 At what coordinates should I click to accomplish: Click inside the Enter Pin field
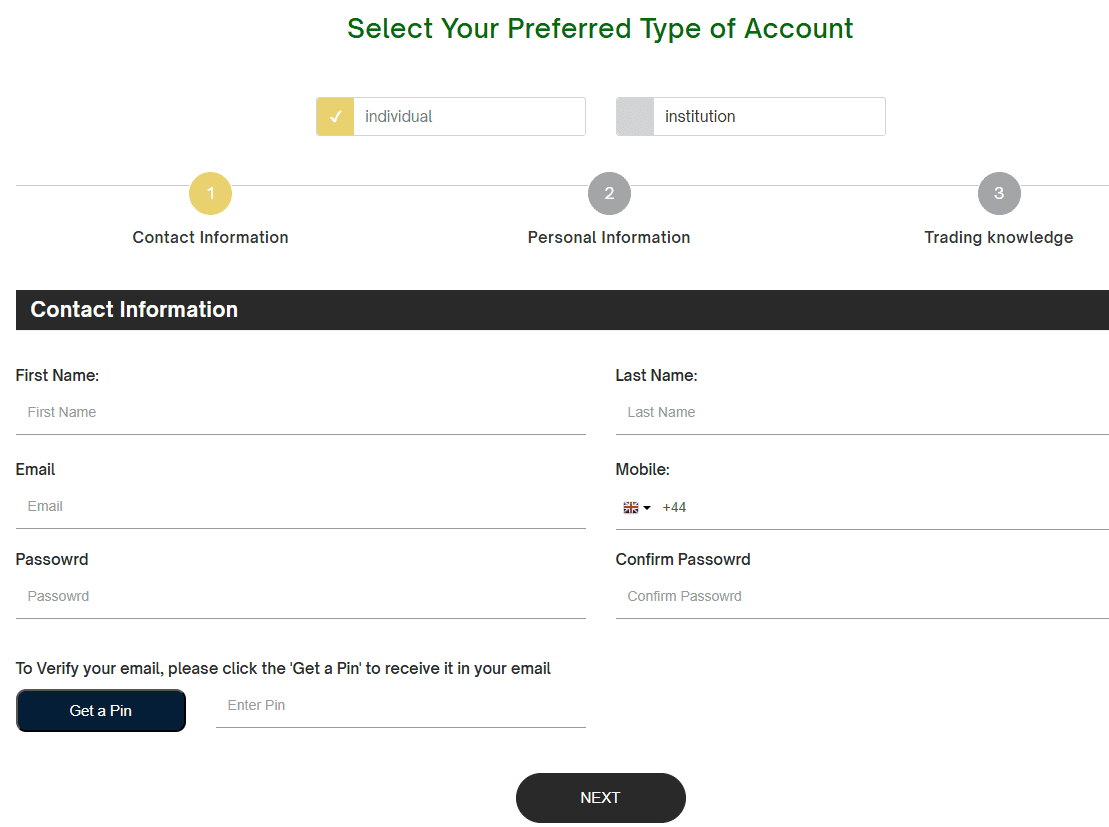click(x=400, y=704)
